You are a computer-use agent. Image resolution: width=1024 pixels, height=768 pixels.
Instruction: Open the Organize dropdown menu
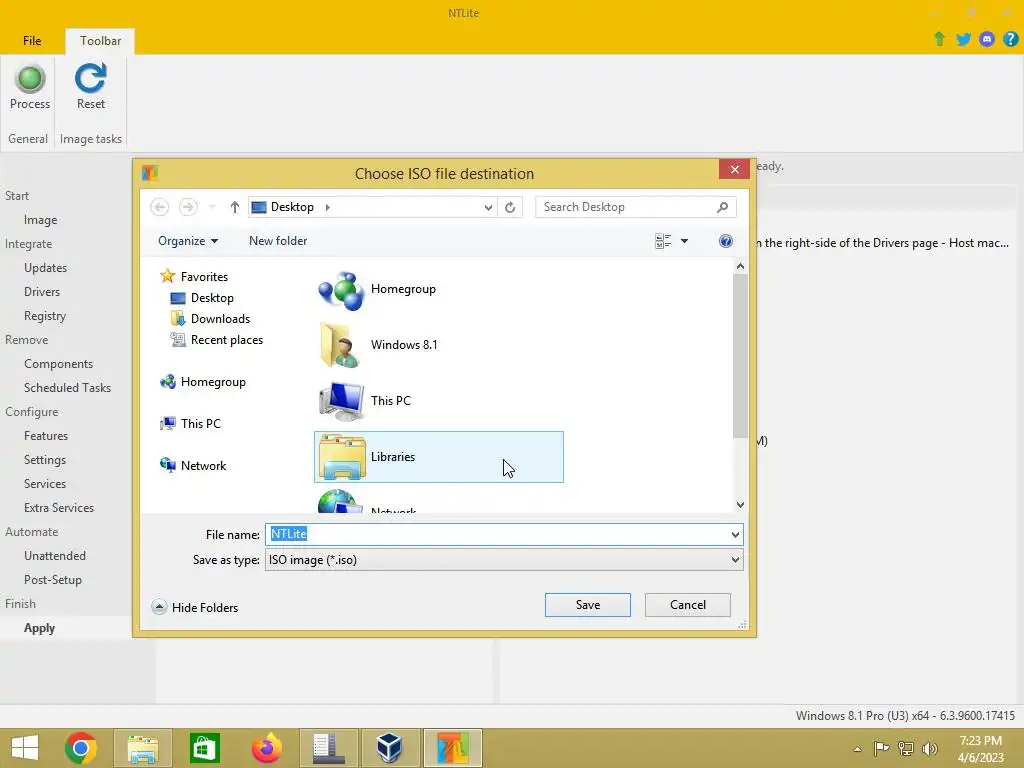188,241
